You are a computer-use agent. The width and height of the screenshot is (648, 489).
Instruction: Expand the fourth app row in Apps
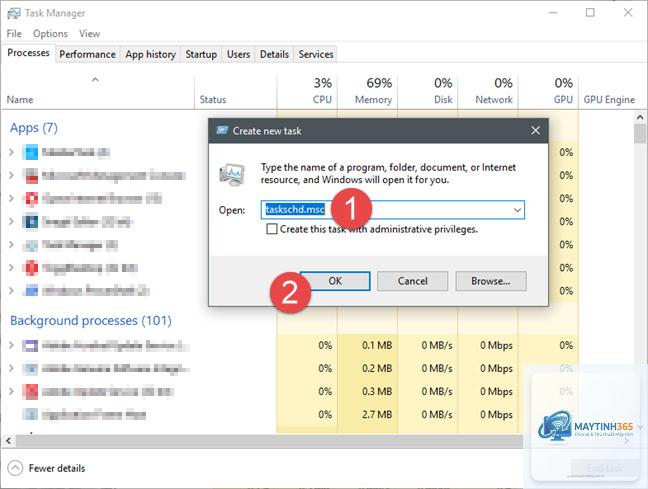point(12,222)
